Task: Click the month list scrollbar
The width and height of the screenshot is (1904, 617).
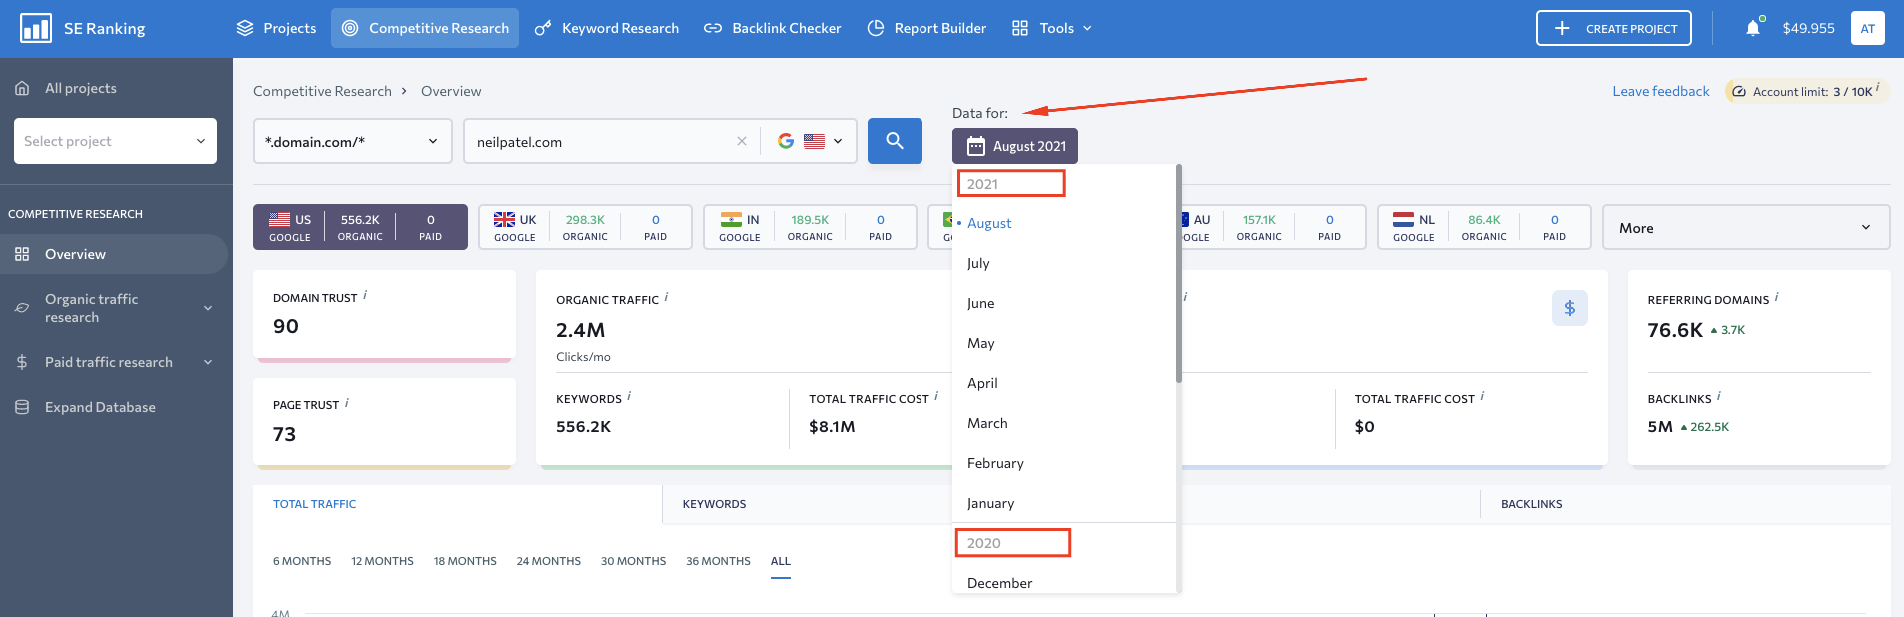Action: (x=1179, y=274)
